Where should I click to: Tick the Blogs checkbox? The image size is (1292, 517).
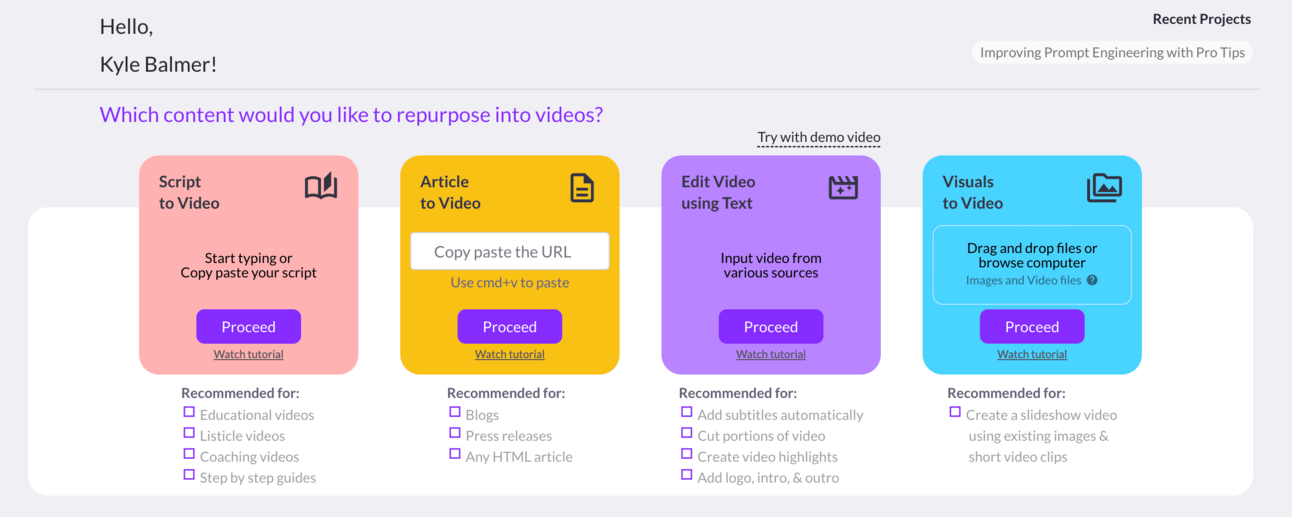455,412
